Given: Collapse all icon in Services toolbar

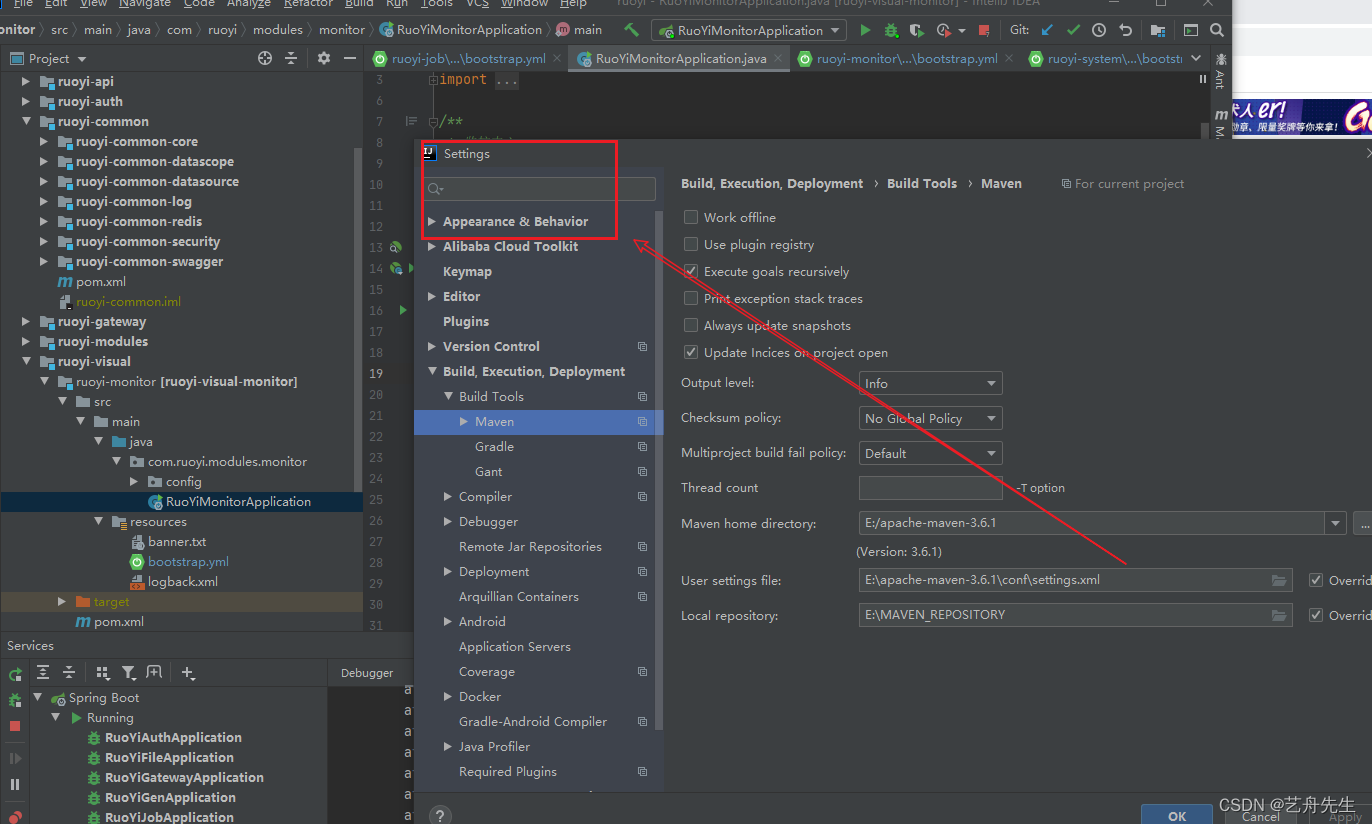Looking at the screenshot, I should click(69, 673).
